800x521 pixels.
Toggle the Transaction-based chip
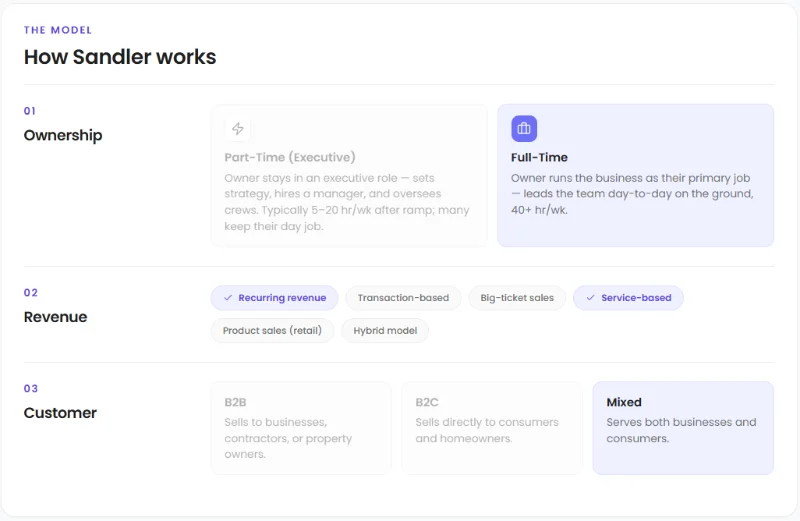coord(403,297)
